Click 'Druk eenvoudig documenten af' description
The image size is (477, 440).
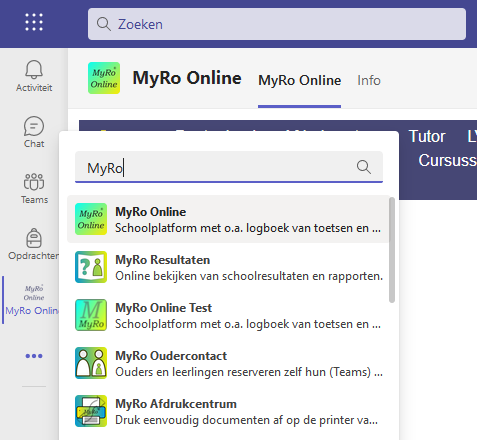coord(246,420)
